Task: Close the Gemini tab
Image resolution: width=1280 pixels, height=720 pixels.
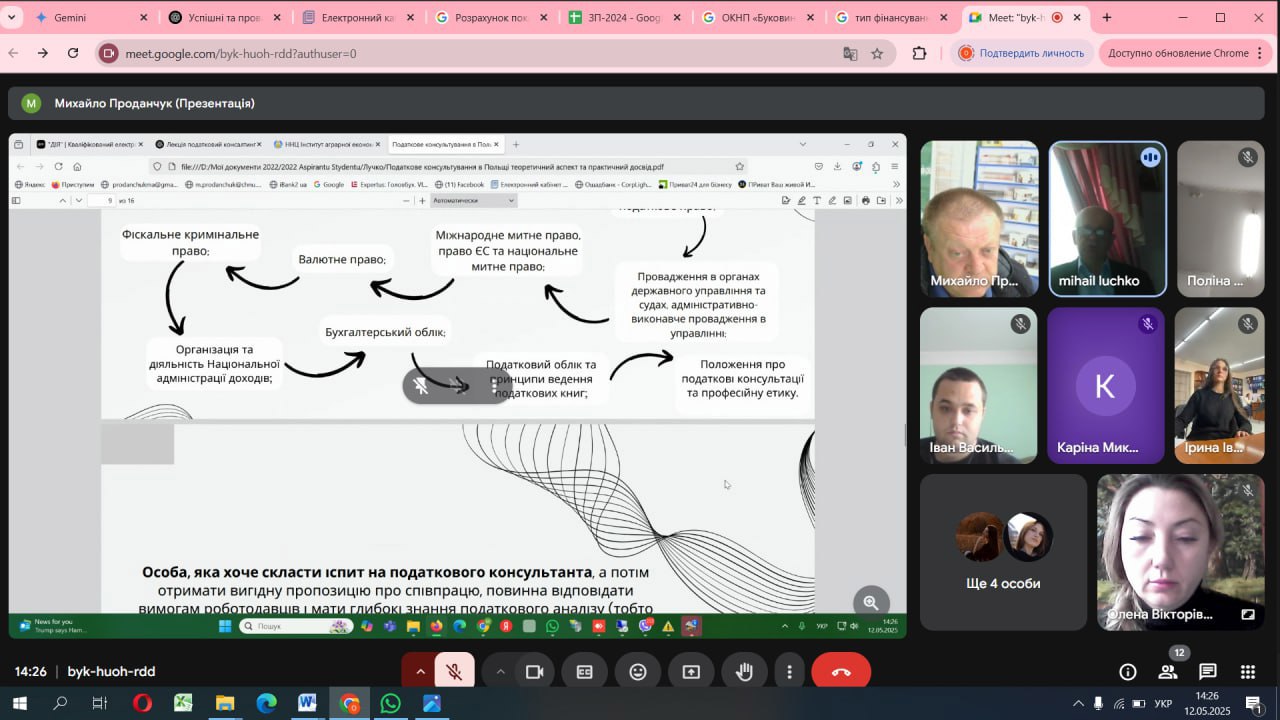Action: pyautogui.click(x=144, y=17)
